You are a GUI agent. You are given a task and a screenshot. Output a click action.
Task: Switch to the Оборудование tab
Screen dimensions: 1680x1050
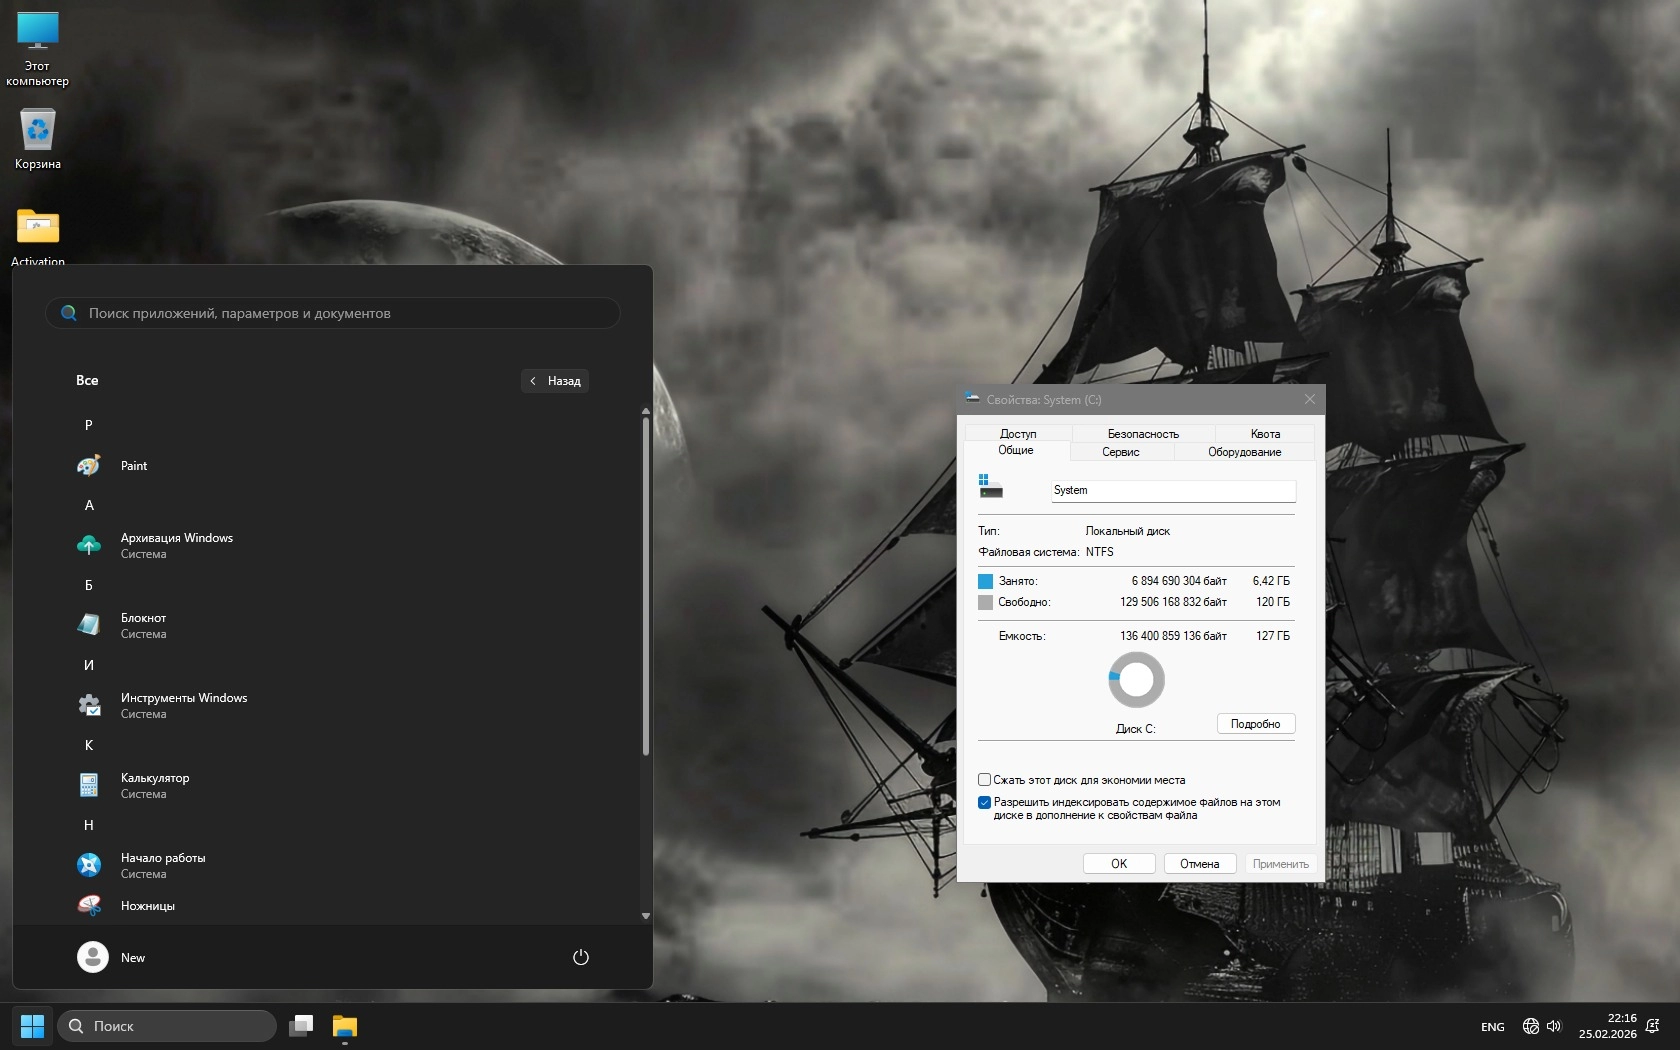[x=1244, y=452]
